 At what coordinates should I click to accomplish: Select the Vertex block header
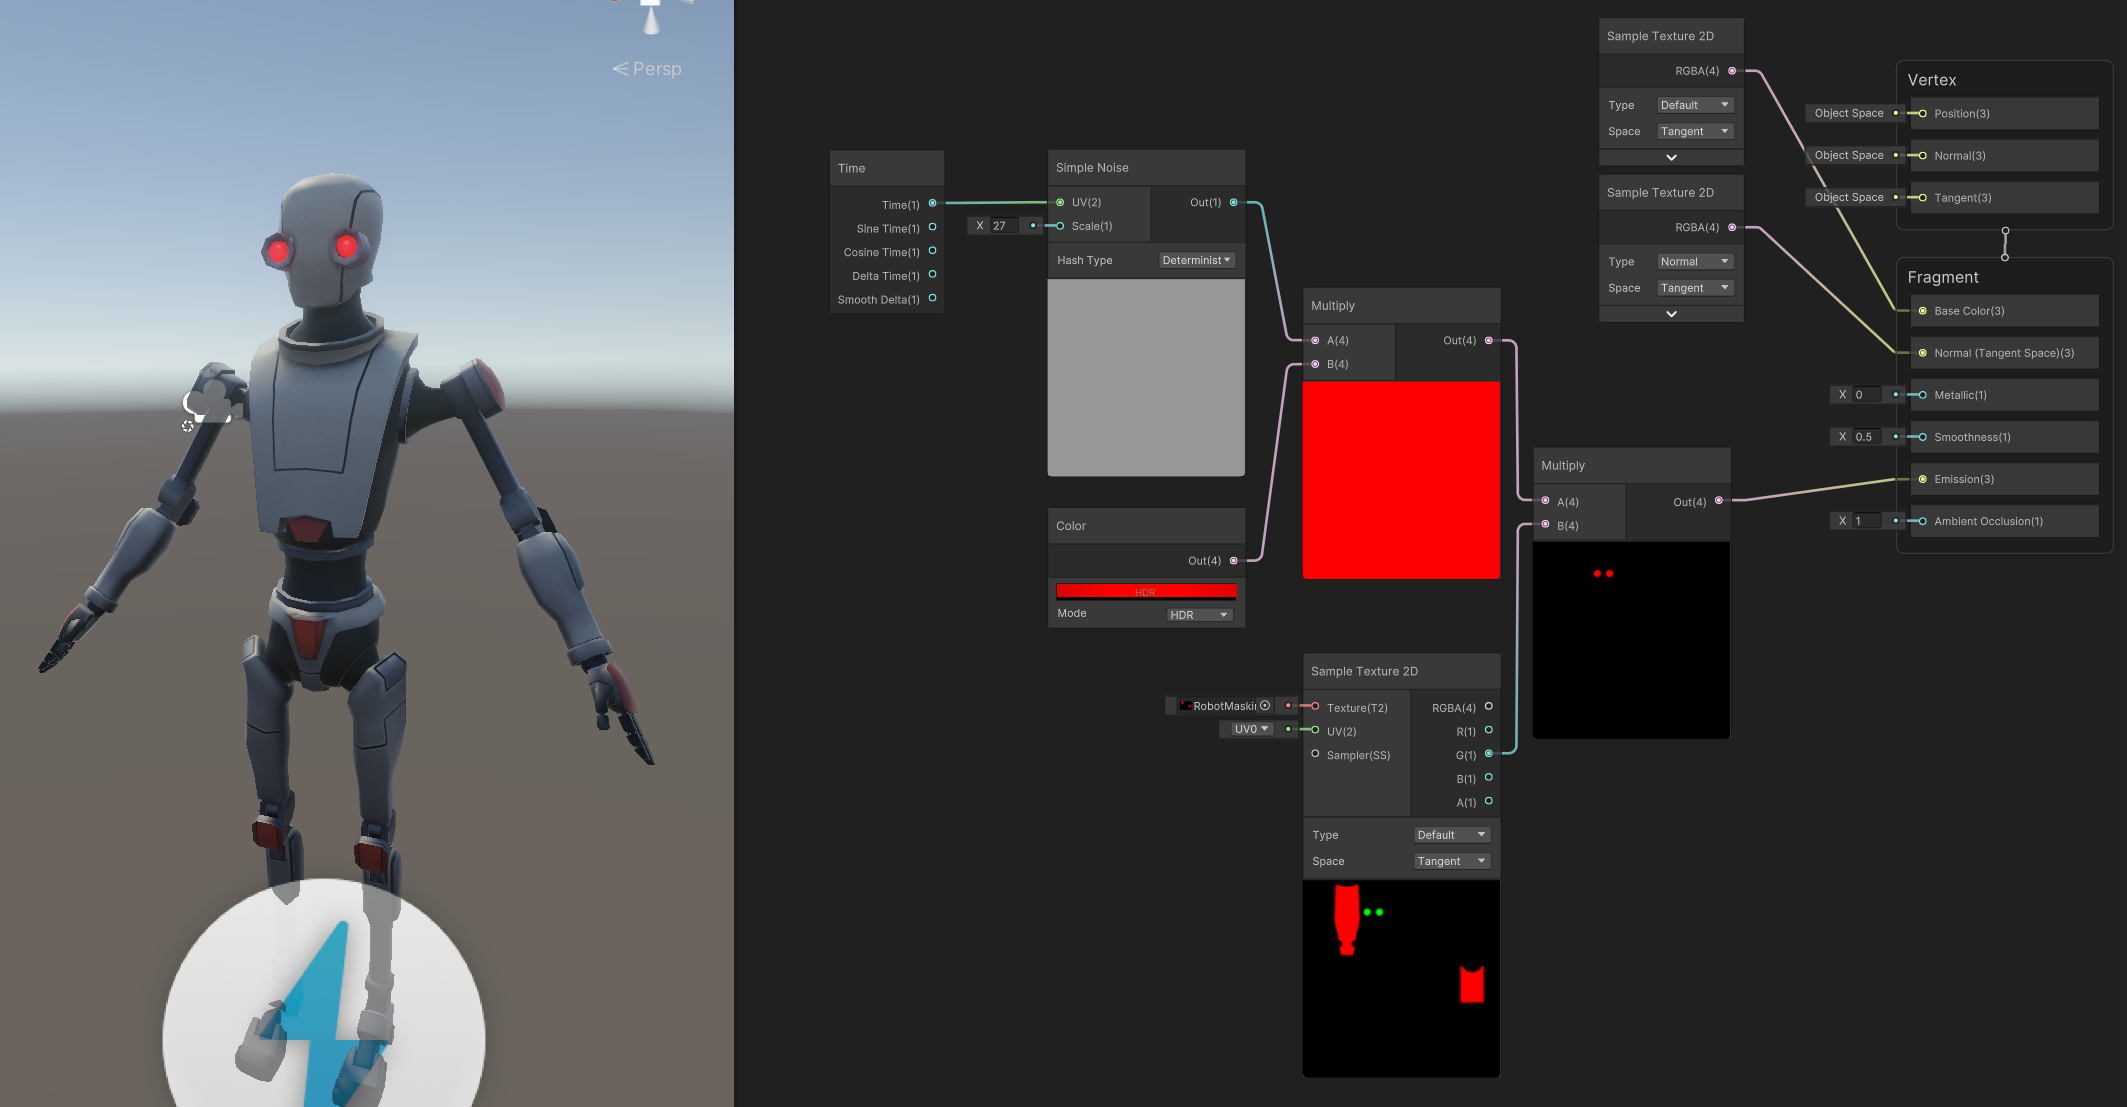tap(1931, 80)
